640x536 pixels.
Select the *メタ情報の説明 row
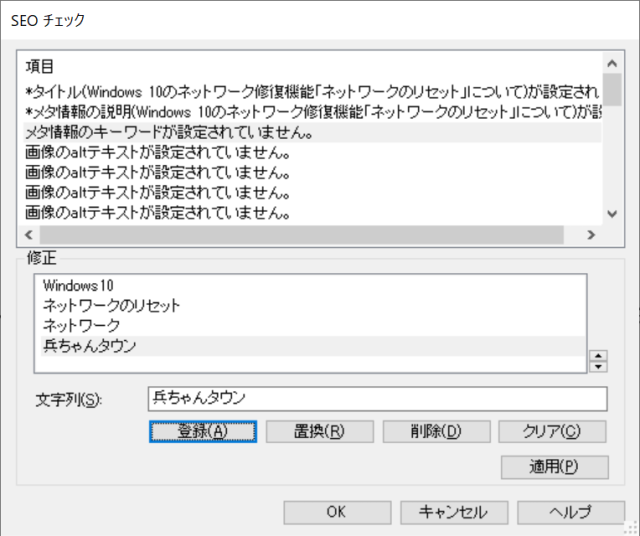pos(312,112)
